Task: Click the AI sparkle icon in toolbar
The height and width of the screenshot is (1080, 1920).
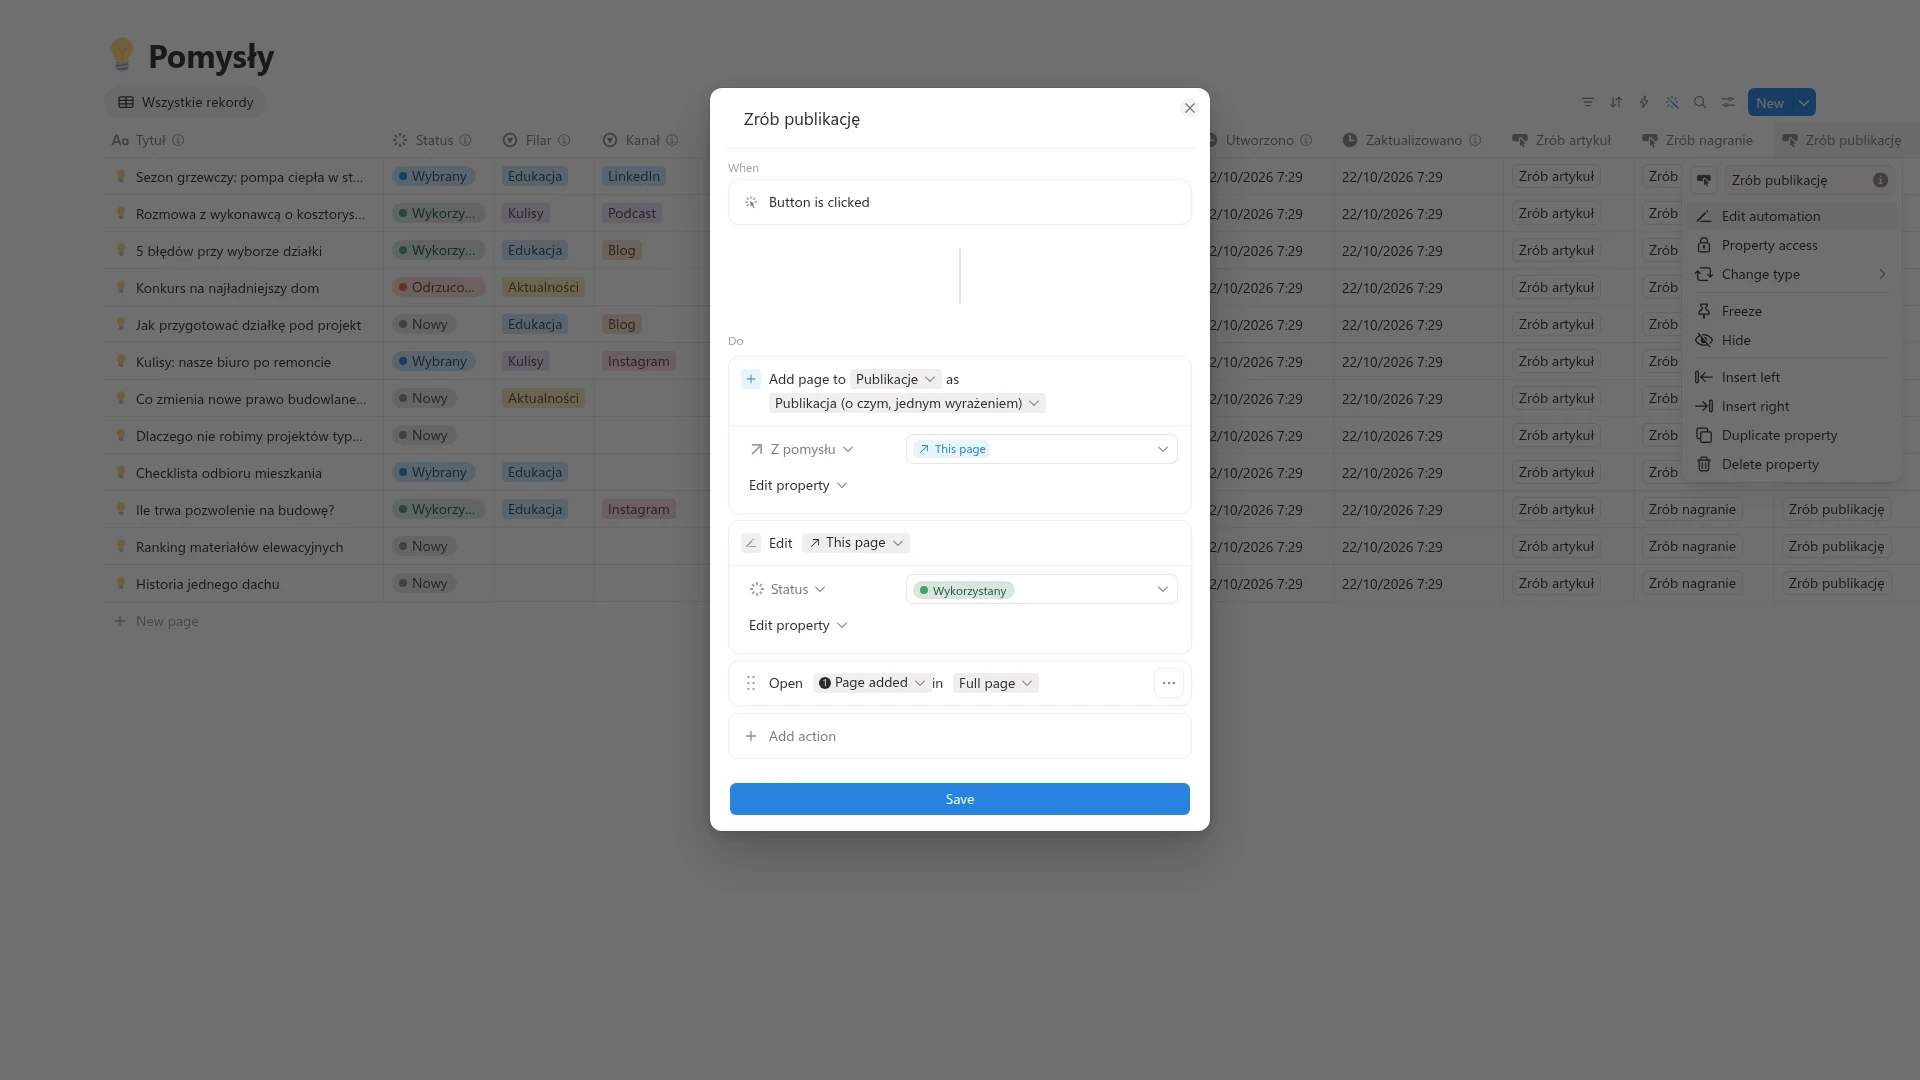Action: coord(1672,102)
